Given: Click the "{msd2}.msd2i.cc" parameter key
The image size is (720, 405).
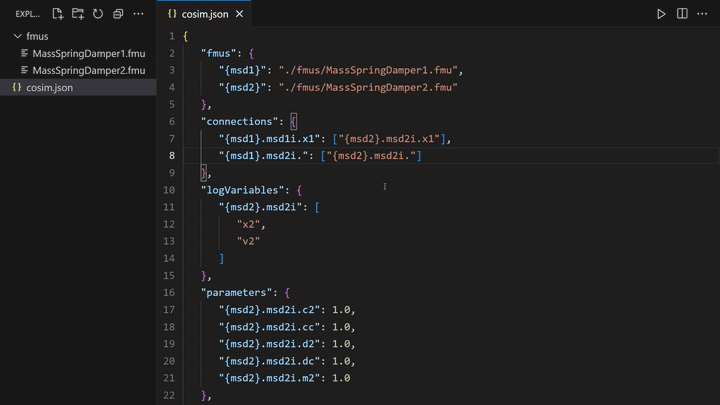Looking at the screenshot, I should pyautogui.click(x=269, y=327).
